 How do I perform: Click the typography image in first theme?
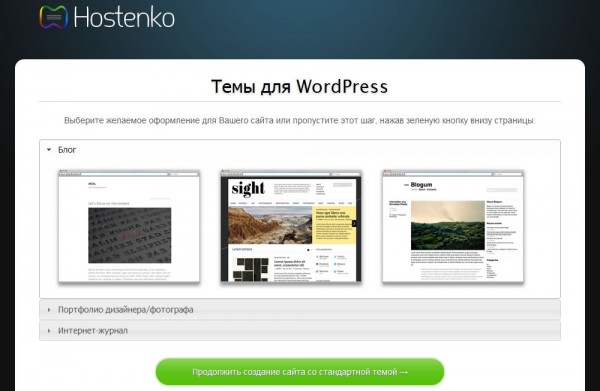(130, 235)
